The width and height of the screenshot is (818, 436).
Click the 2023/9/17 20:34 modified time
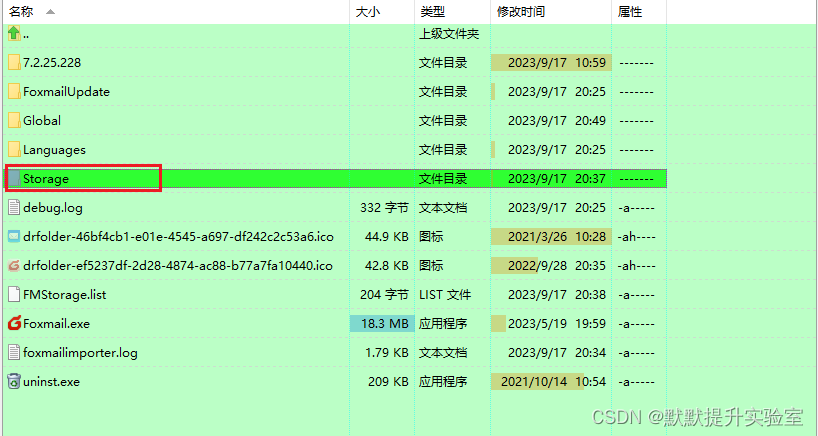pos(557,353)
